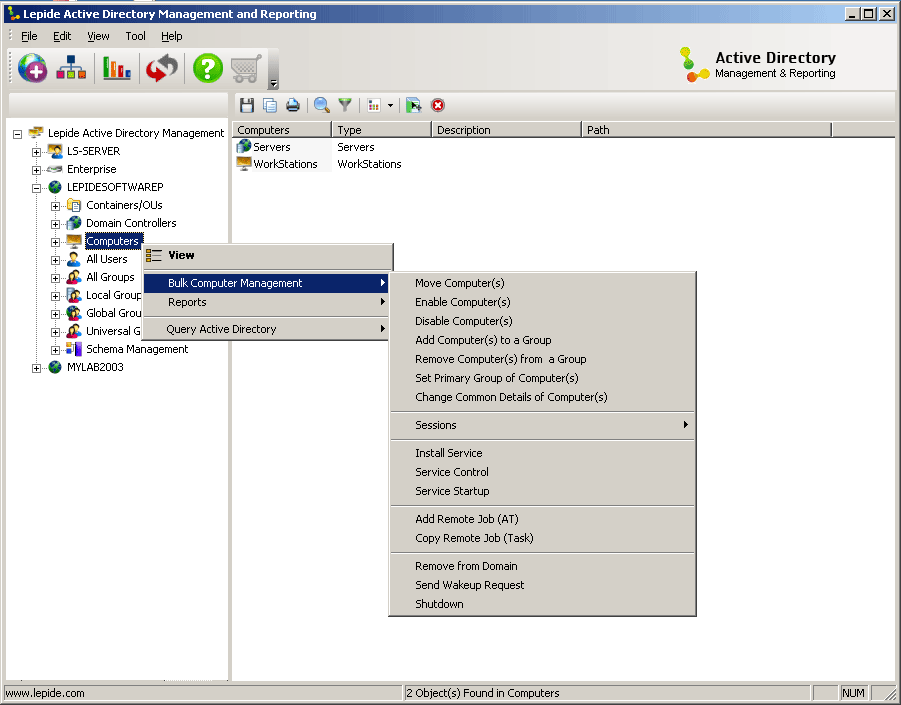Click the MYLAB2003 globe icon
This screenshot has width=901, height=705.
[x=55, y=367]
